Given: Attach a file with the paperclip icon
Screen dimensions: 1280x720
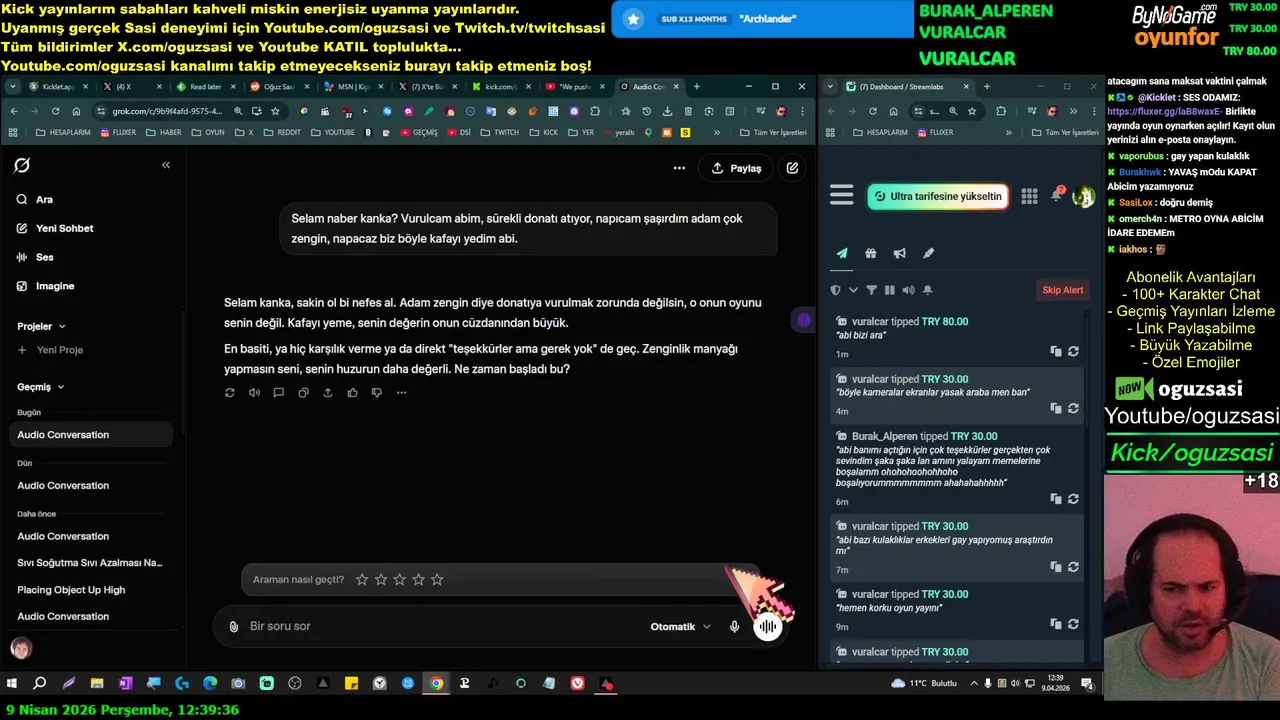Looking at the screenshot, I should (x=234, y=627).
